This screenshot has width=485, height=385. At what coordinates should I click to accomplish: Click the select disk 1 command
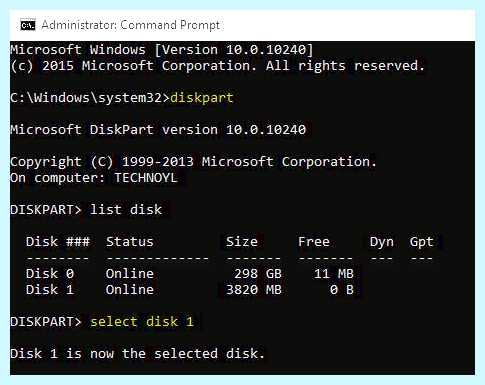click(x=142, y=322)
